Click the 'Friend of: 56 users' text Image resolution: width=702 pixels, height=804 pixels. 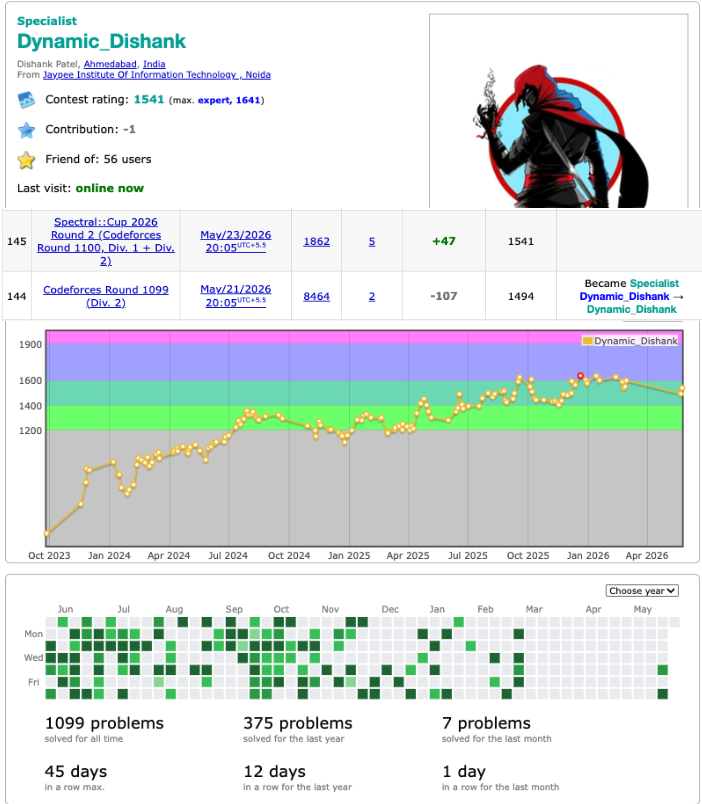pyautogui.click(x=98, y=159)
